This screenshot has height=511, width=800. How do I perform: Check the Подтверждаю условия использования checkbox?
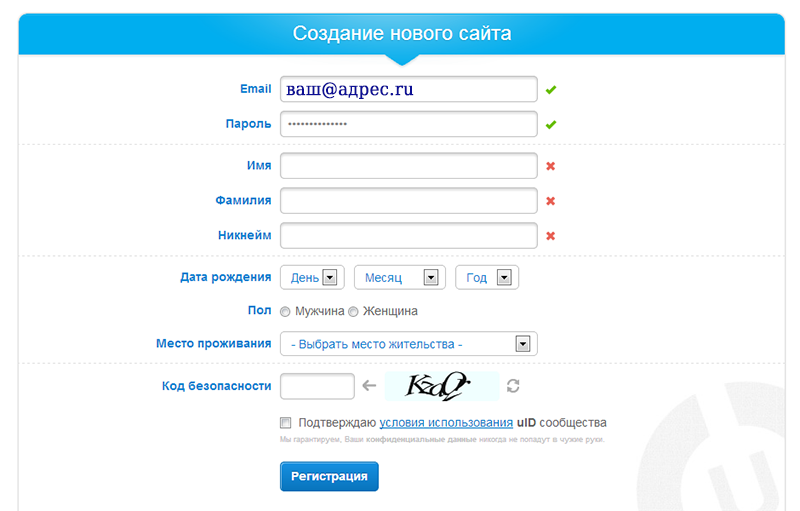pyautogui.click(x=286, y=423)
